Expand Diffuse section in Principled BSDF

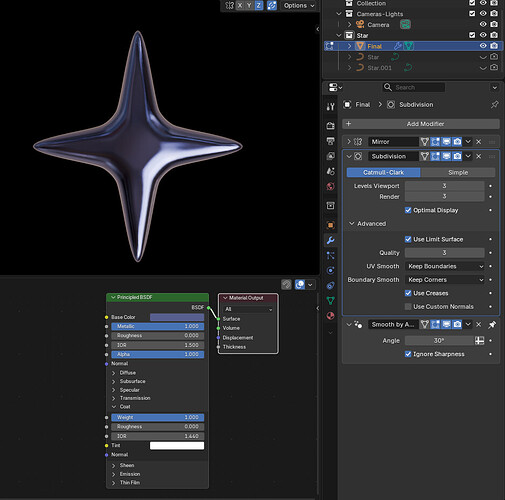pyautogui.click(x=114, y=373)
